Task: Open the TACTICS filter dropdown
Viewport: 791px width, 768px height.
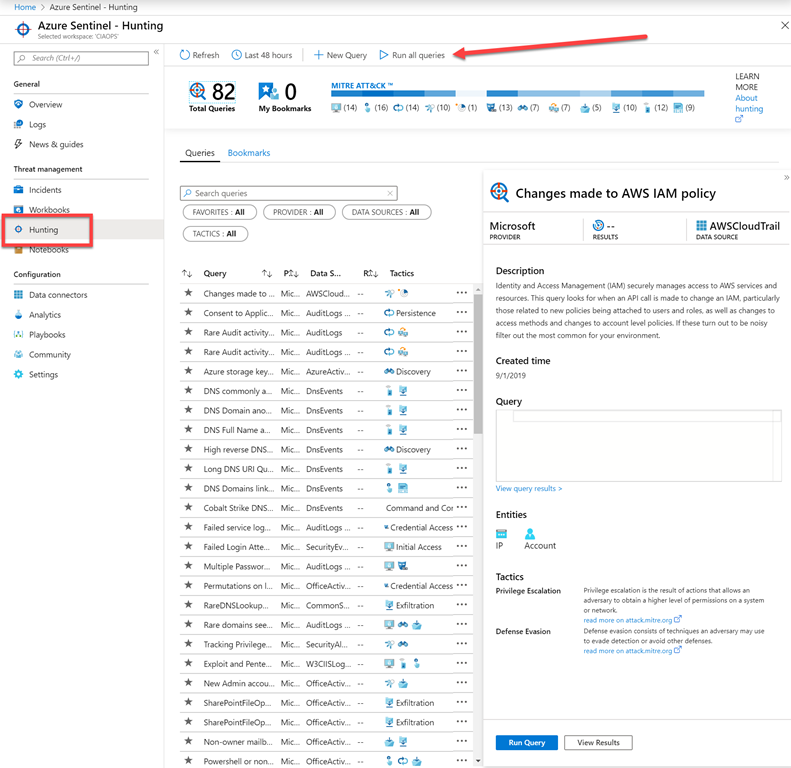Action: click(215, 234)
